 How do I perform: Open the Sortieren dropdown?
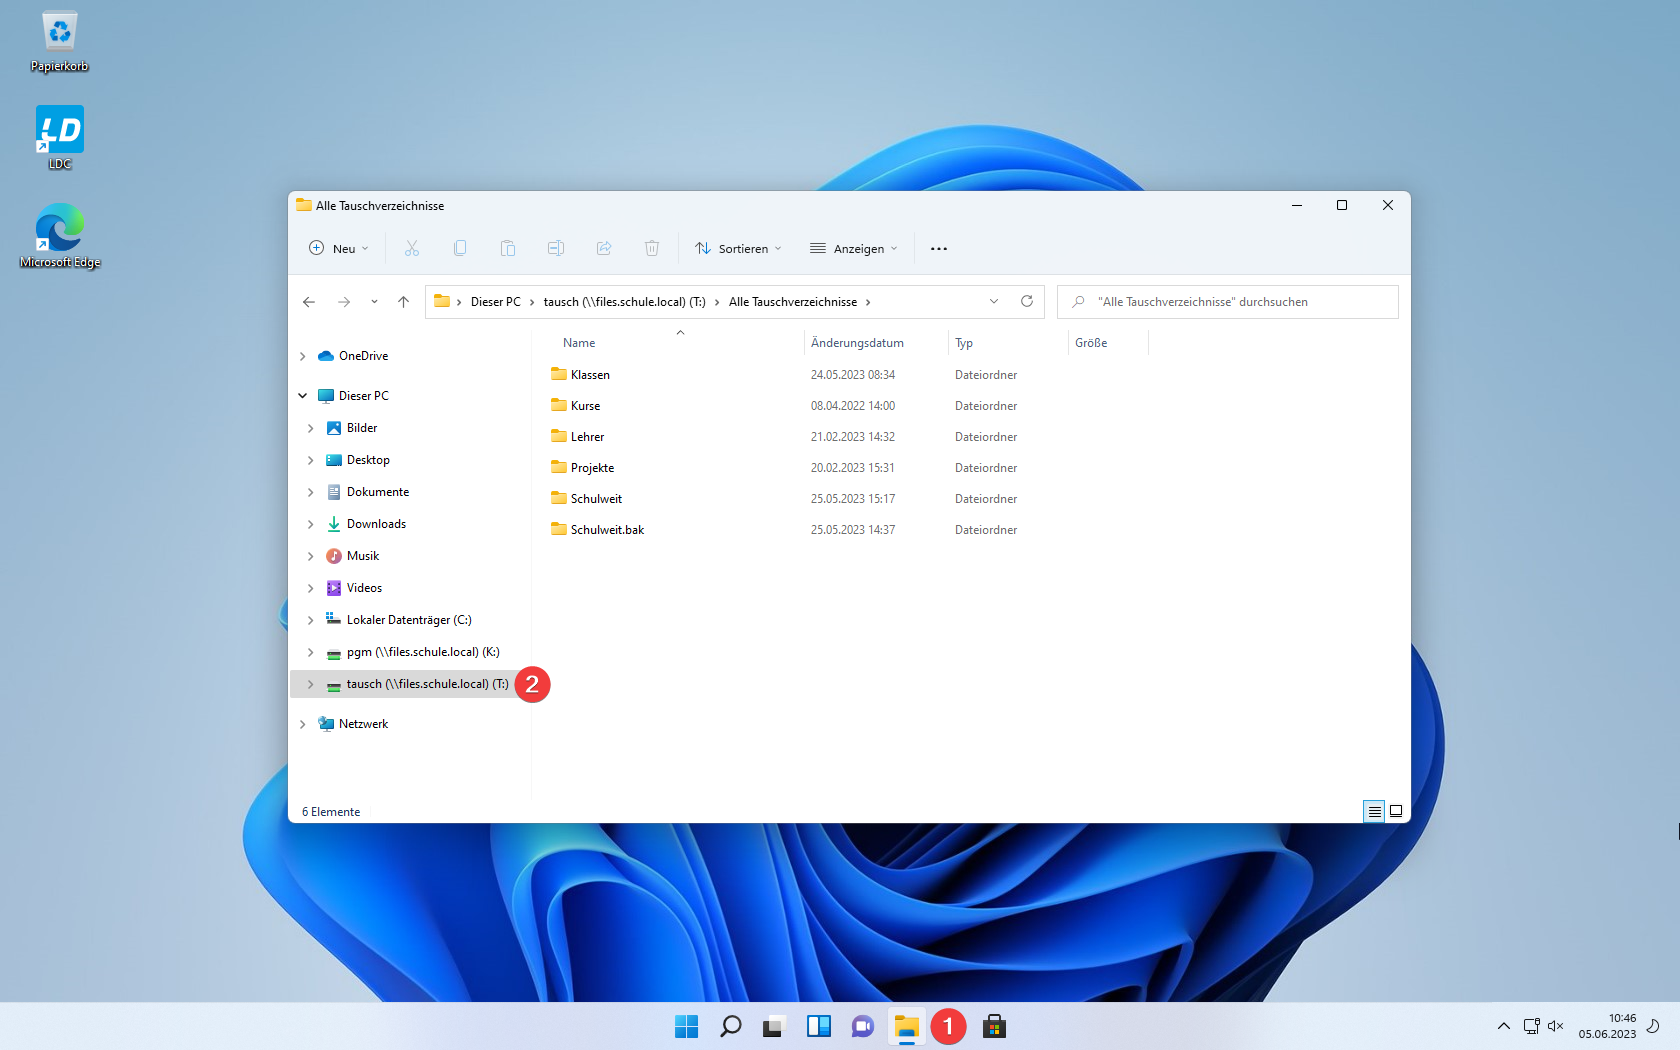(x=738, y=248)
